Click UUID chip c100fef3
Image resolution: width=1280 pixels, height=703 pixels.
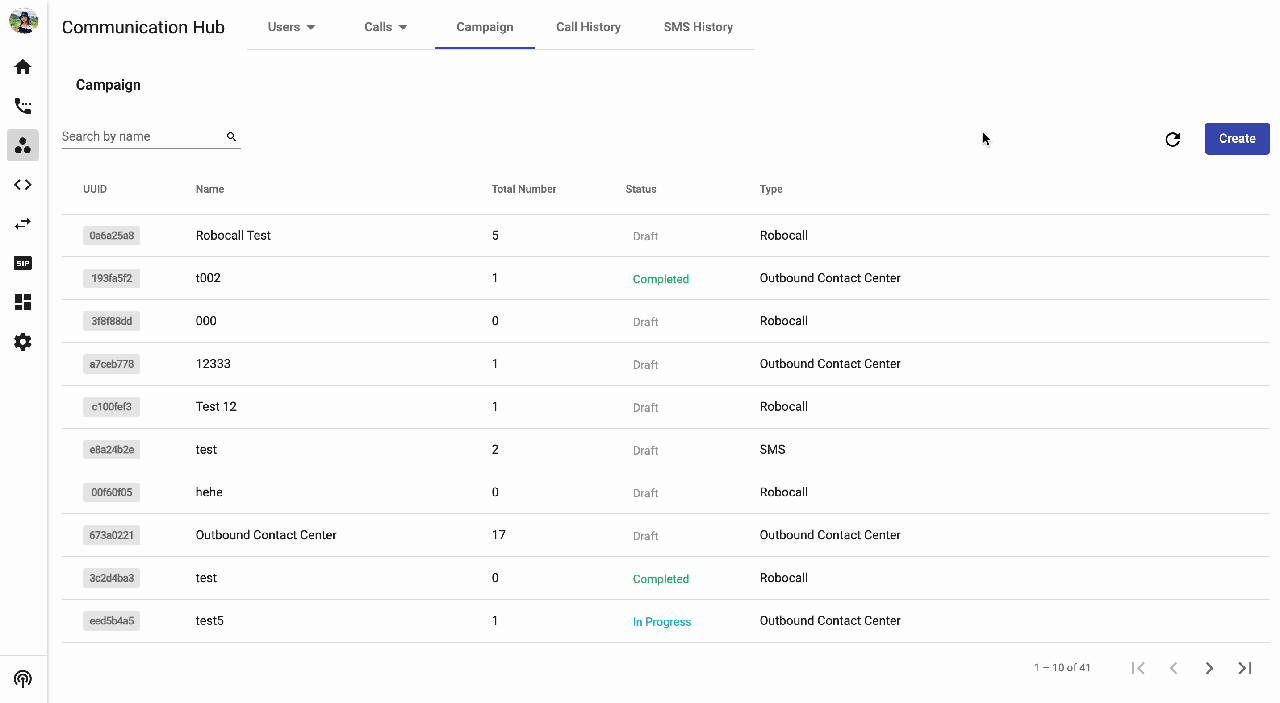tap(111, 407)
